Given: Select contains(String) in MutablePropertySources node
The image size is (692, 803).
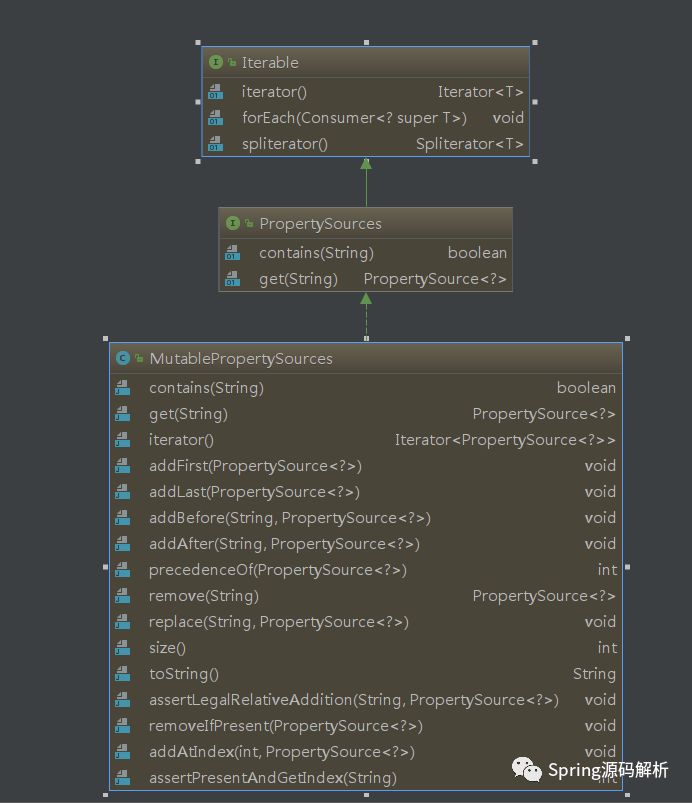Looking at the screenshot, I should 206,388.
